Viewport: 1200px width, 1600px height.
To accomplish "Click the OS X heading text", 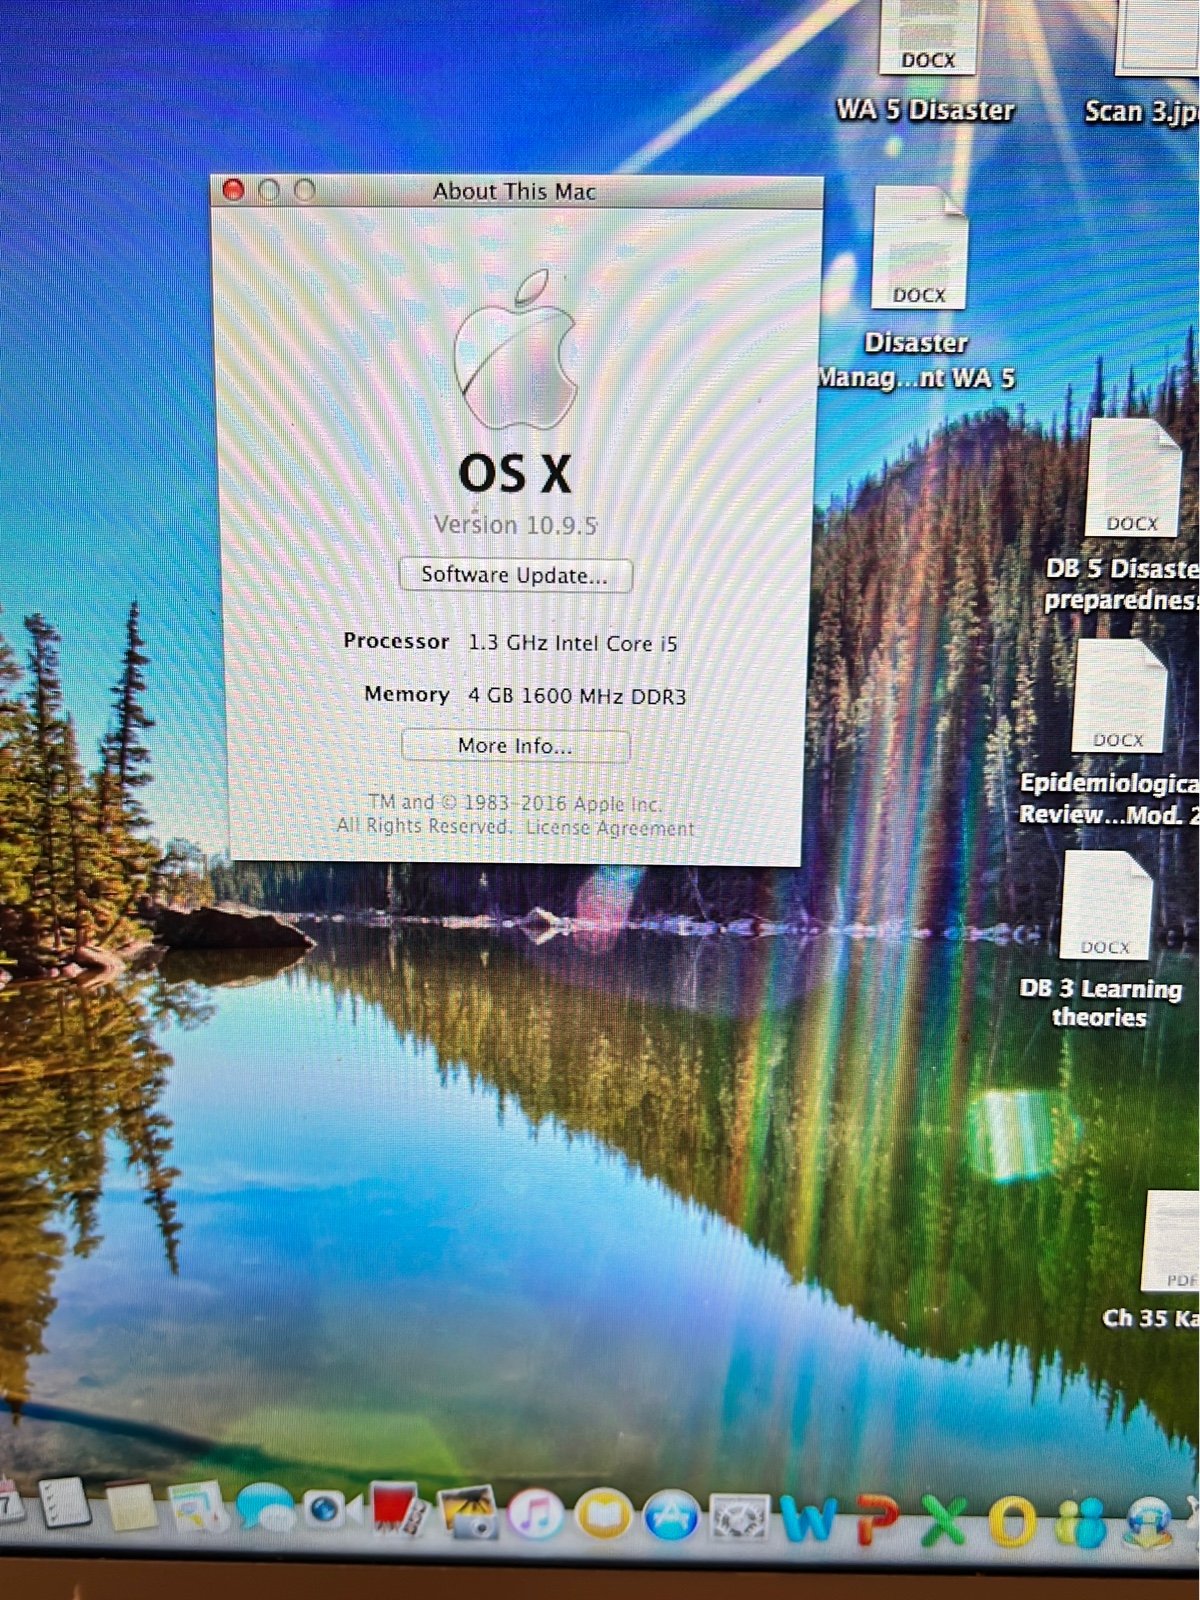I will (515, 473).
